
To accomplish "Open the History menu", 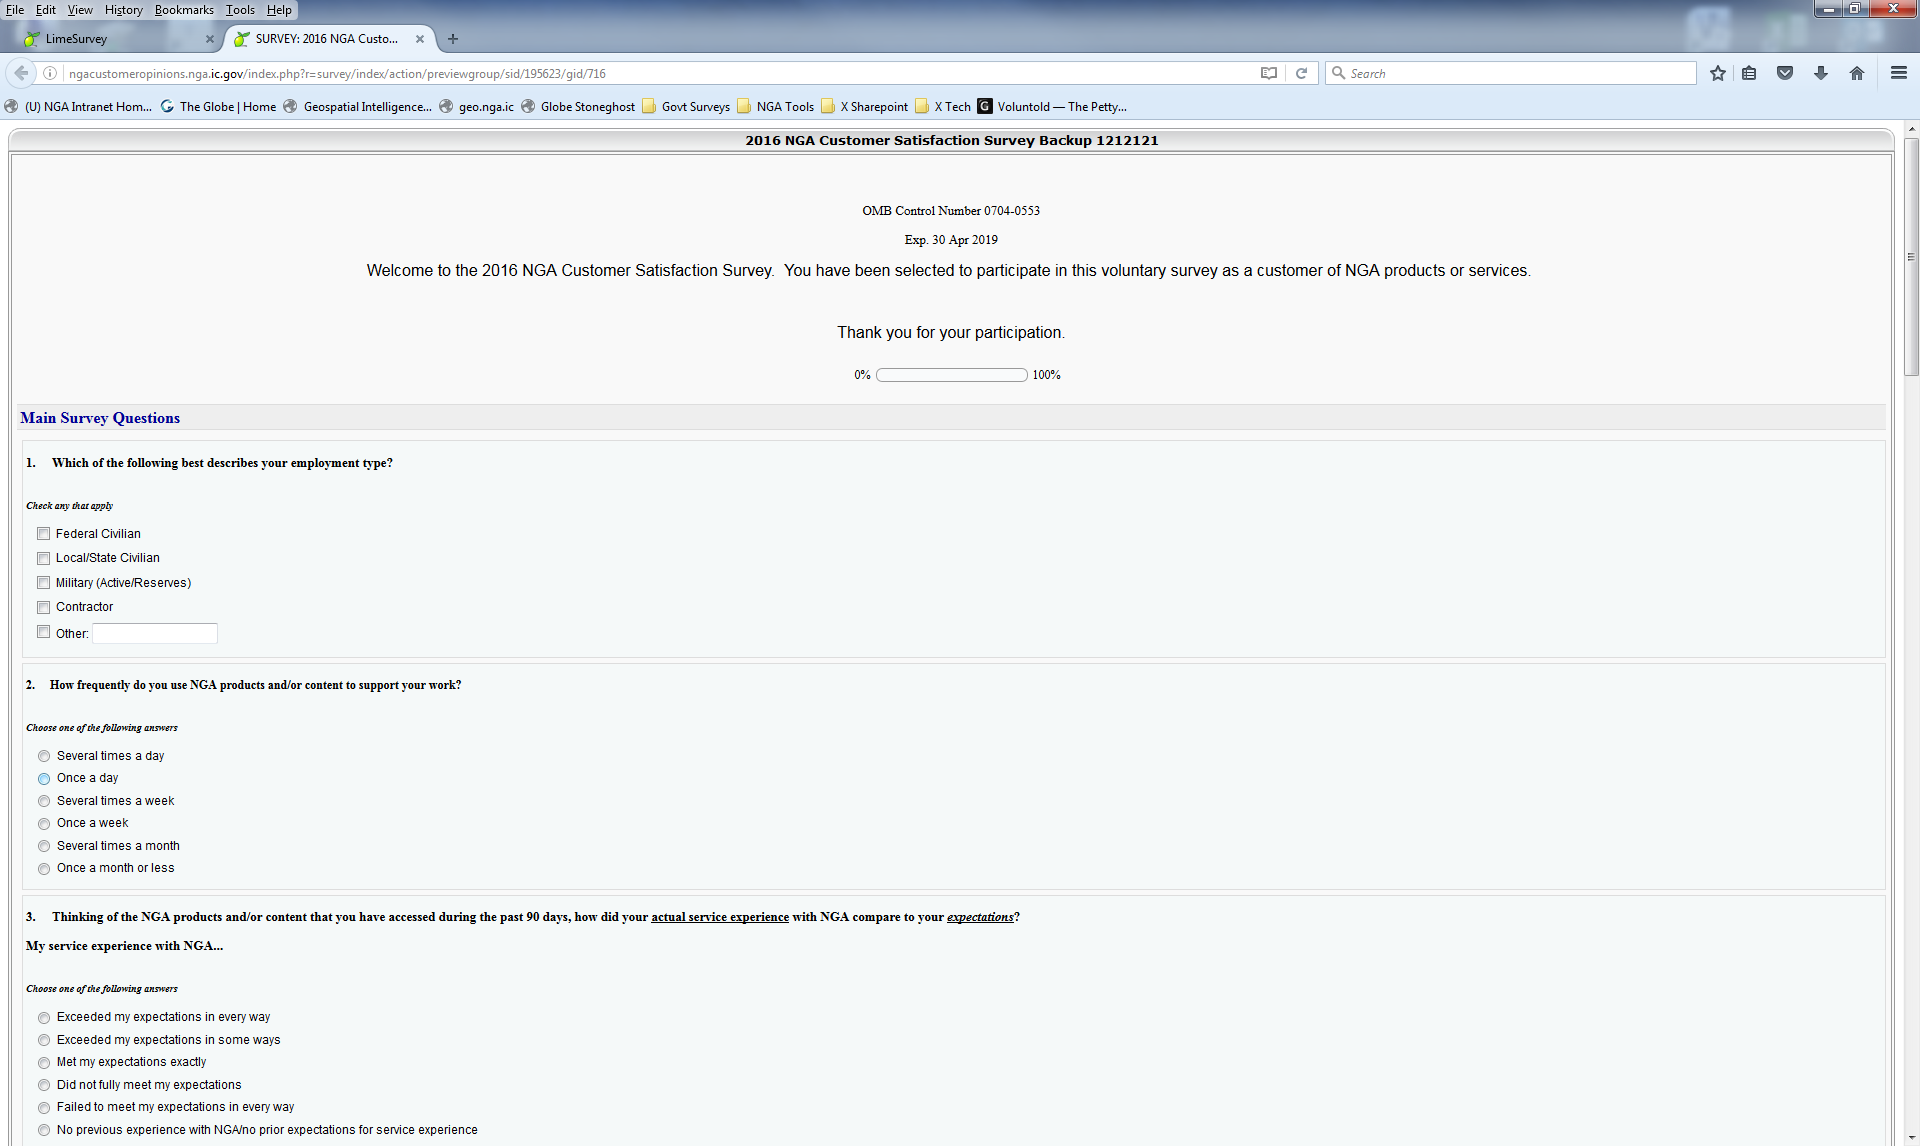I will [123, 10].
